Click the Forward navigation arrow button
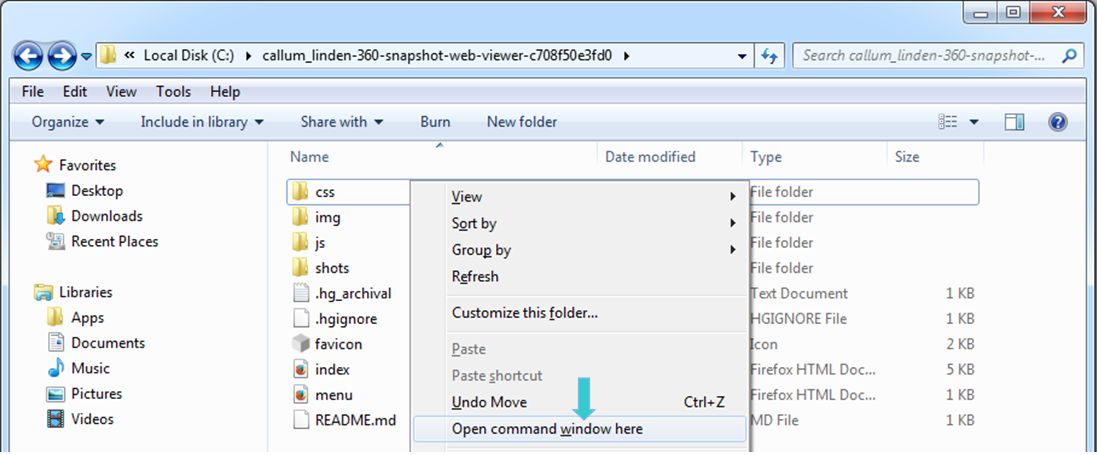 61,56
